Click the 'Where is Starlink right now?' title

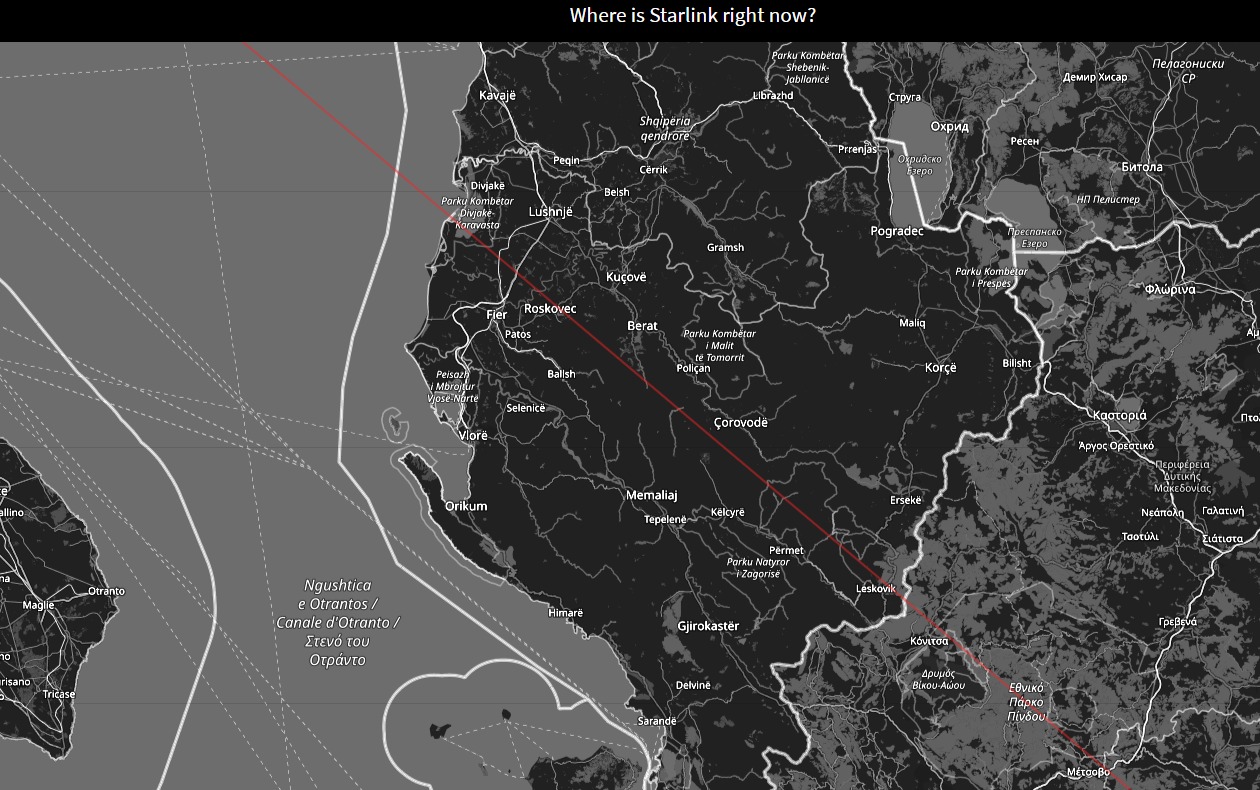[x=692, y=16]
